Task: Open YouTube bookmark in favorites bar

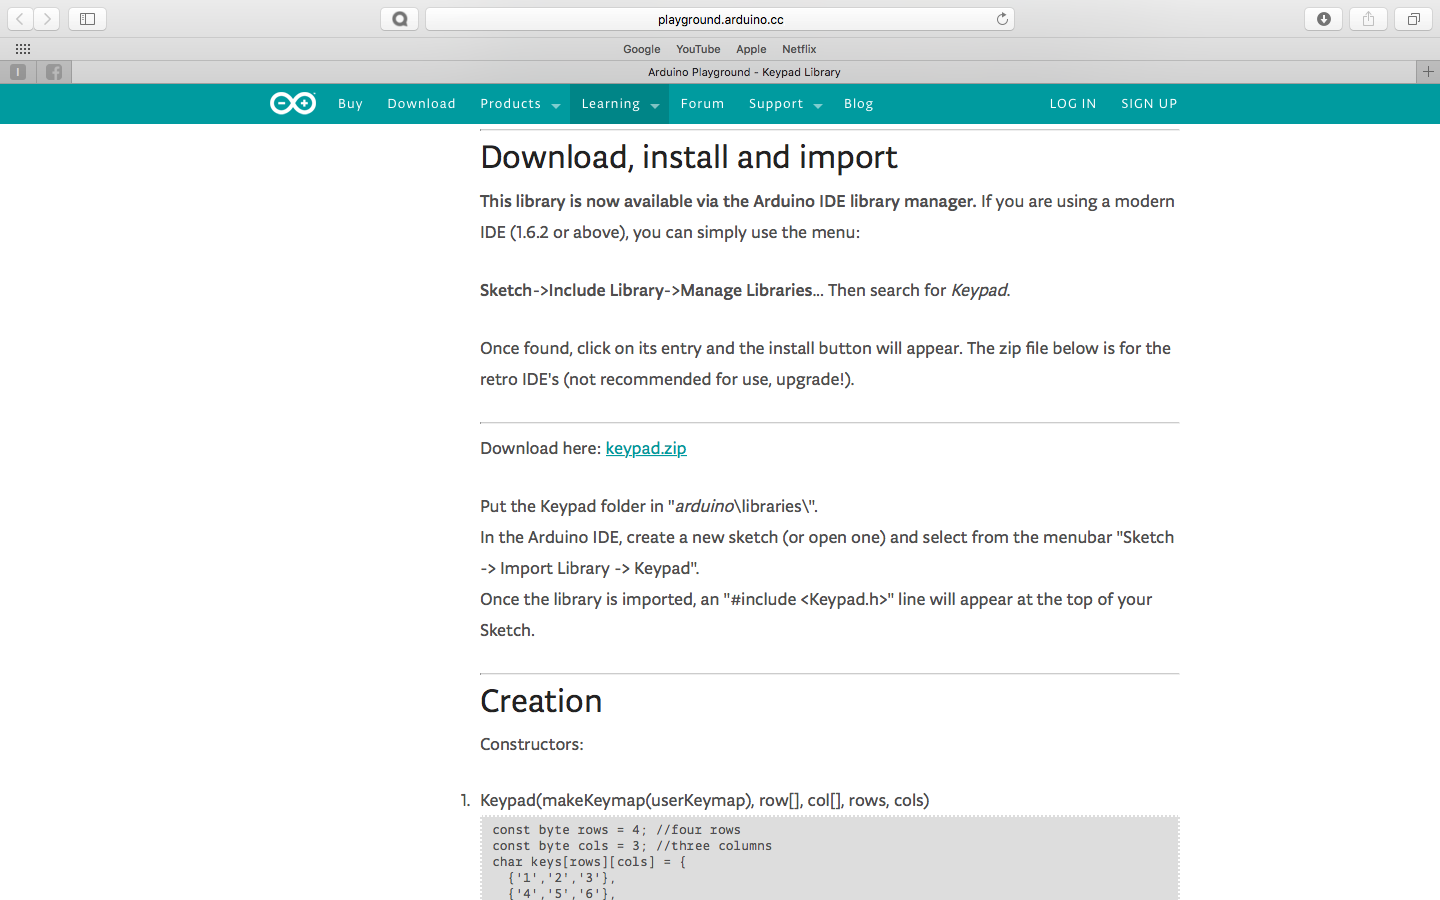Action: (698, 49)
